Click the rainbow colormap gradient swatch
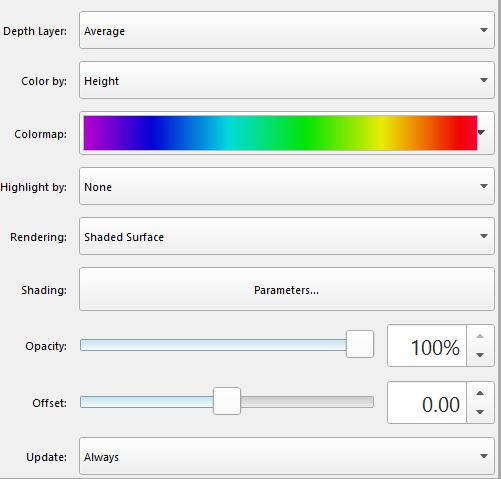The image size is (501, 479). click(280, 133)
